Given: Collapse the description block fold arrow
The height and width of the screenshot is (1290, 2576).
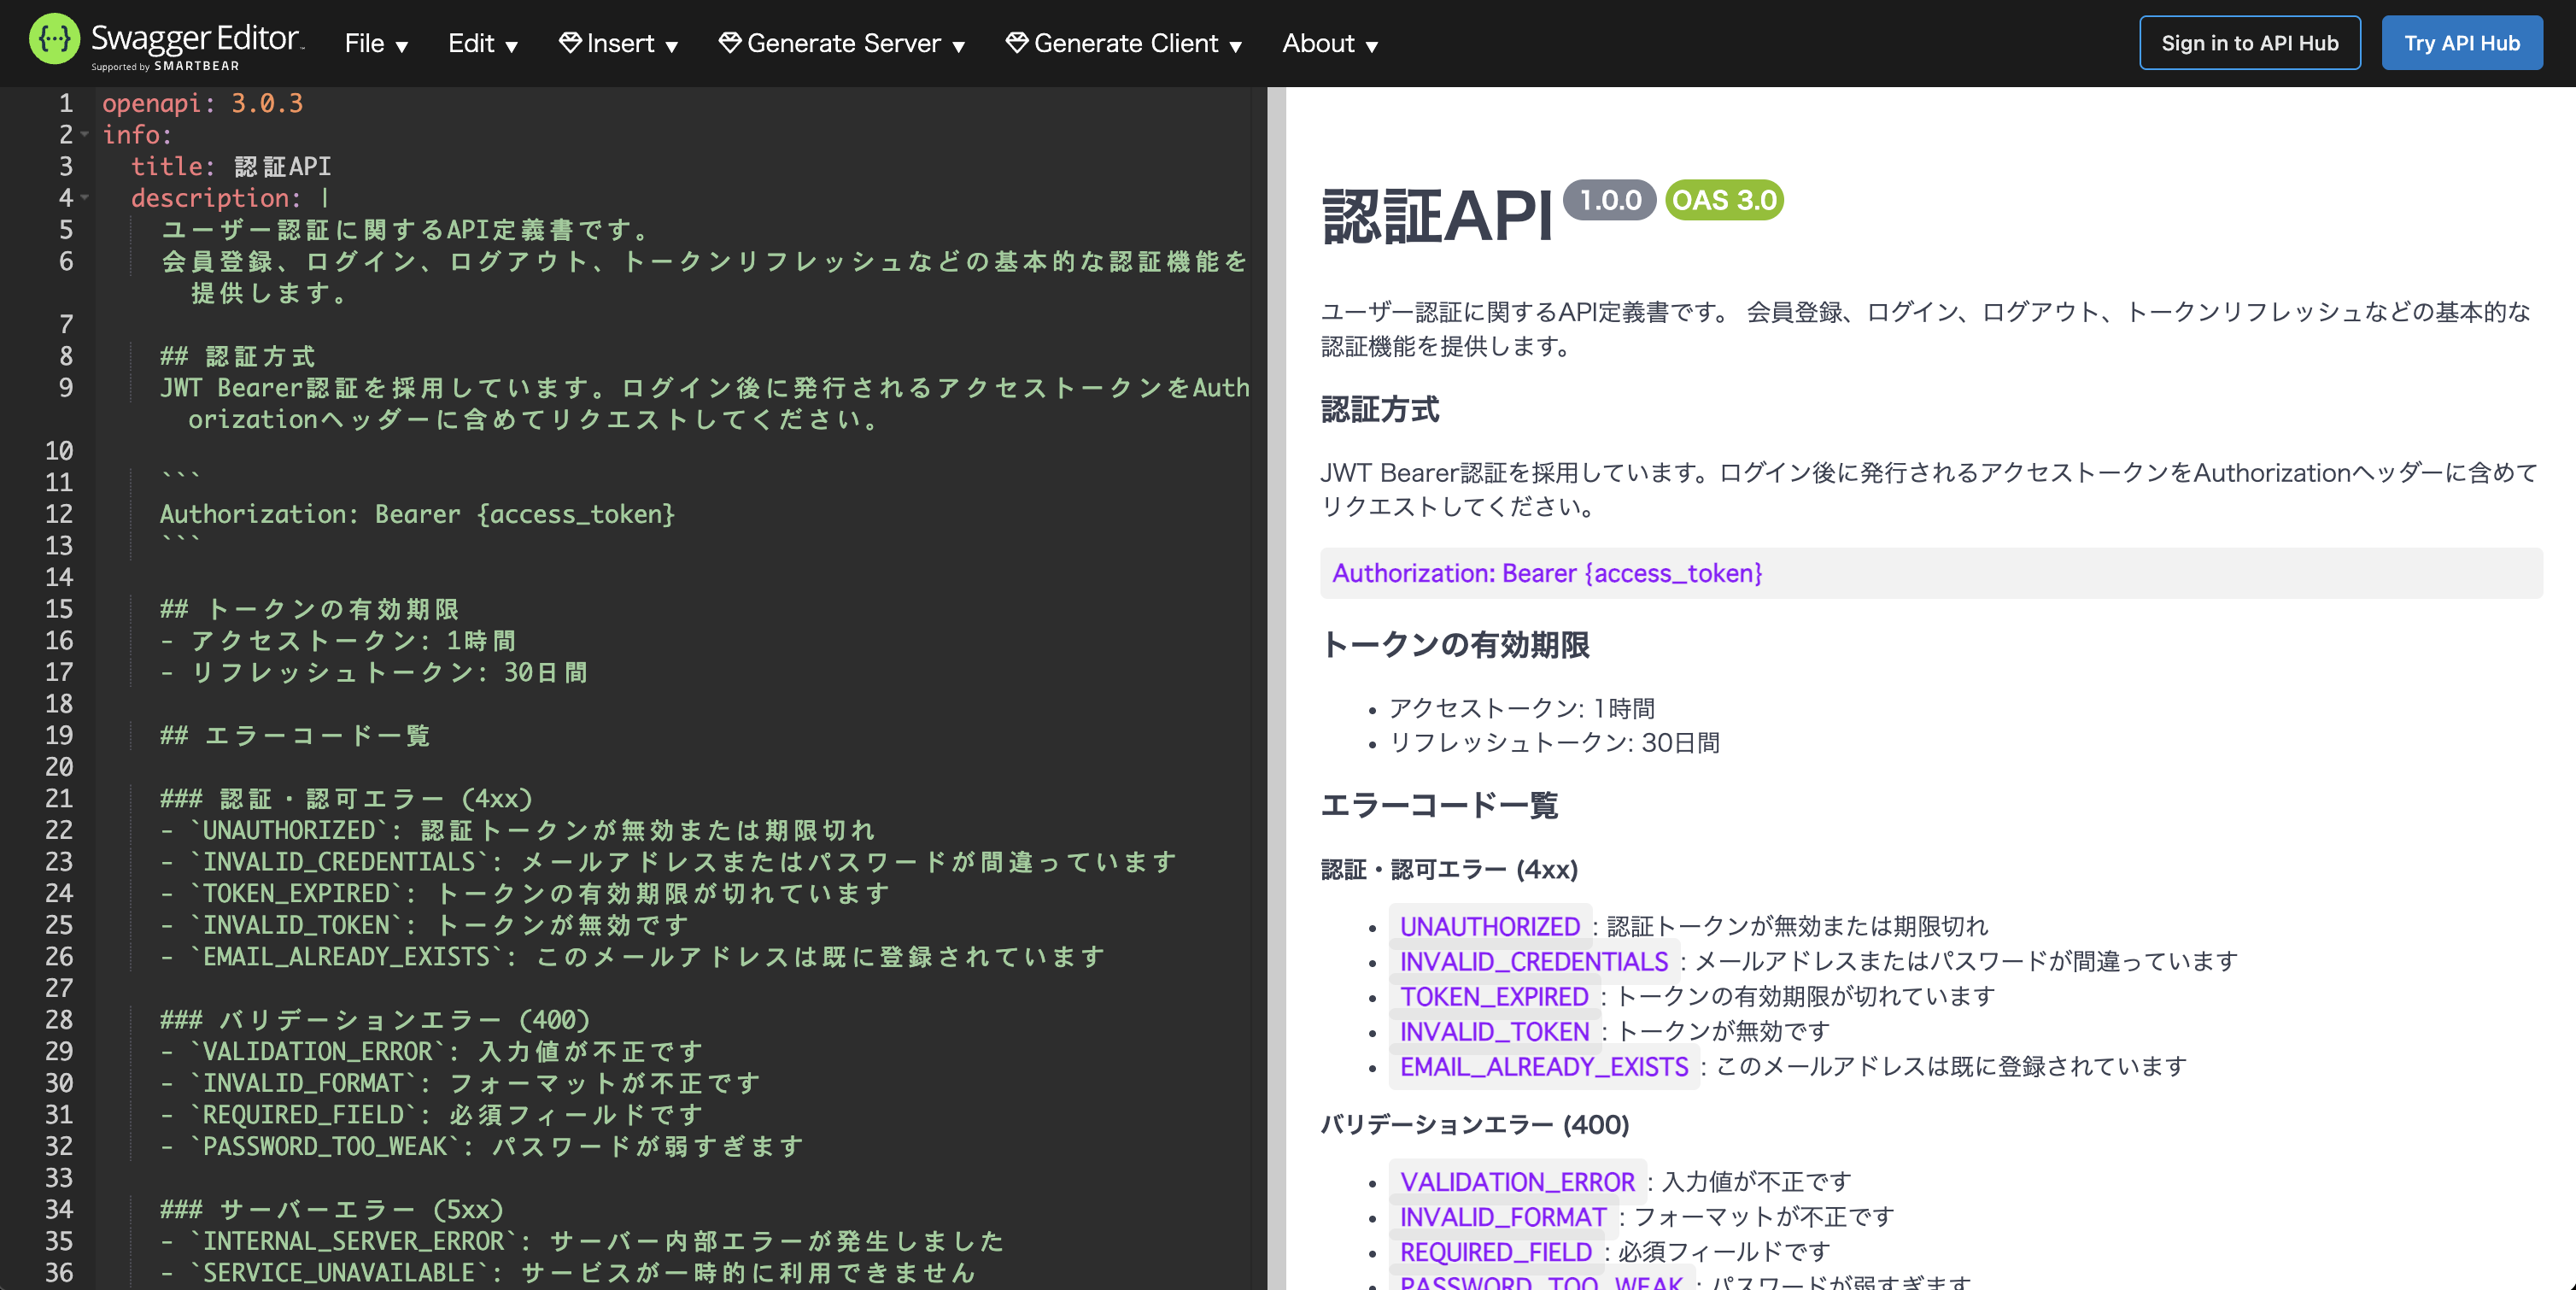Looking at the screenshot, I should tap(85, 198).
